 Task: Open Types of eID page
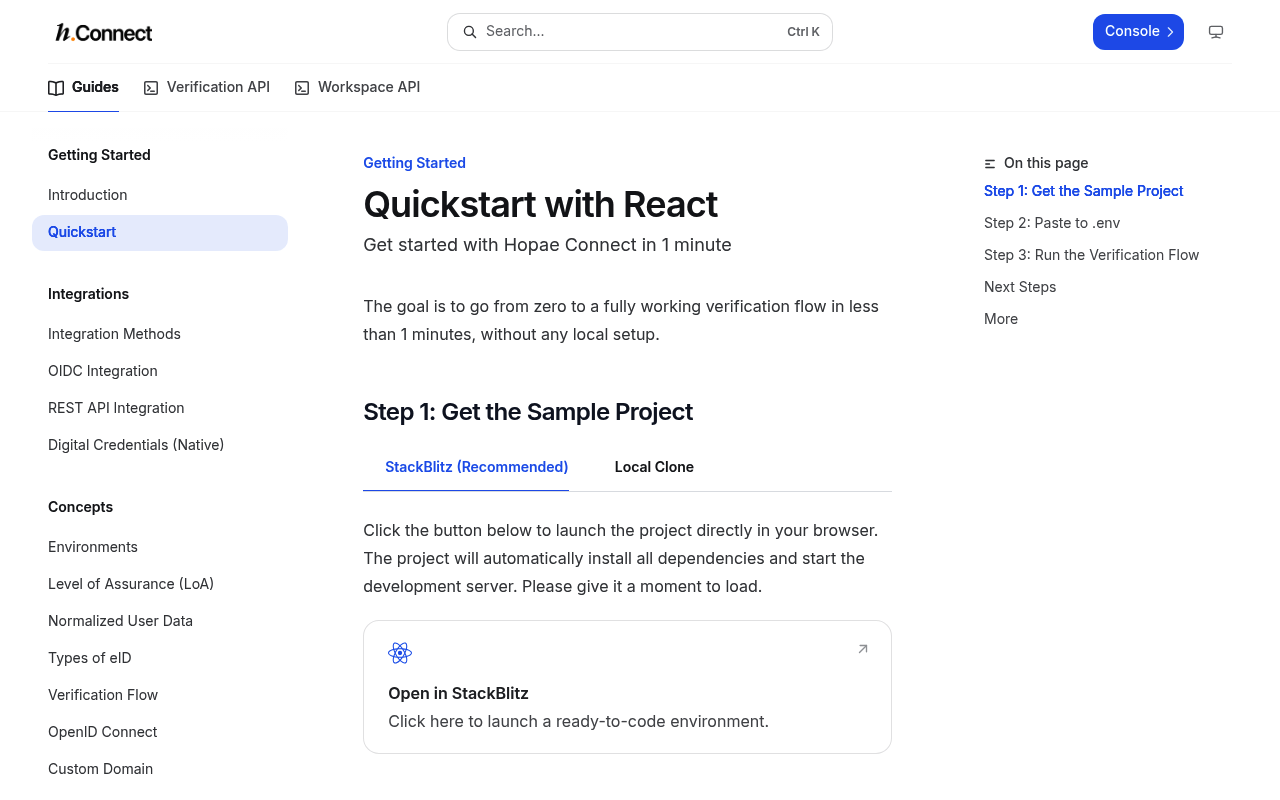160,658
